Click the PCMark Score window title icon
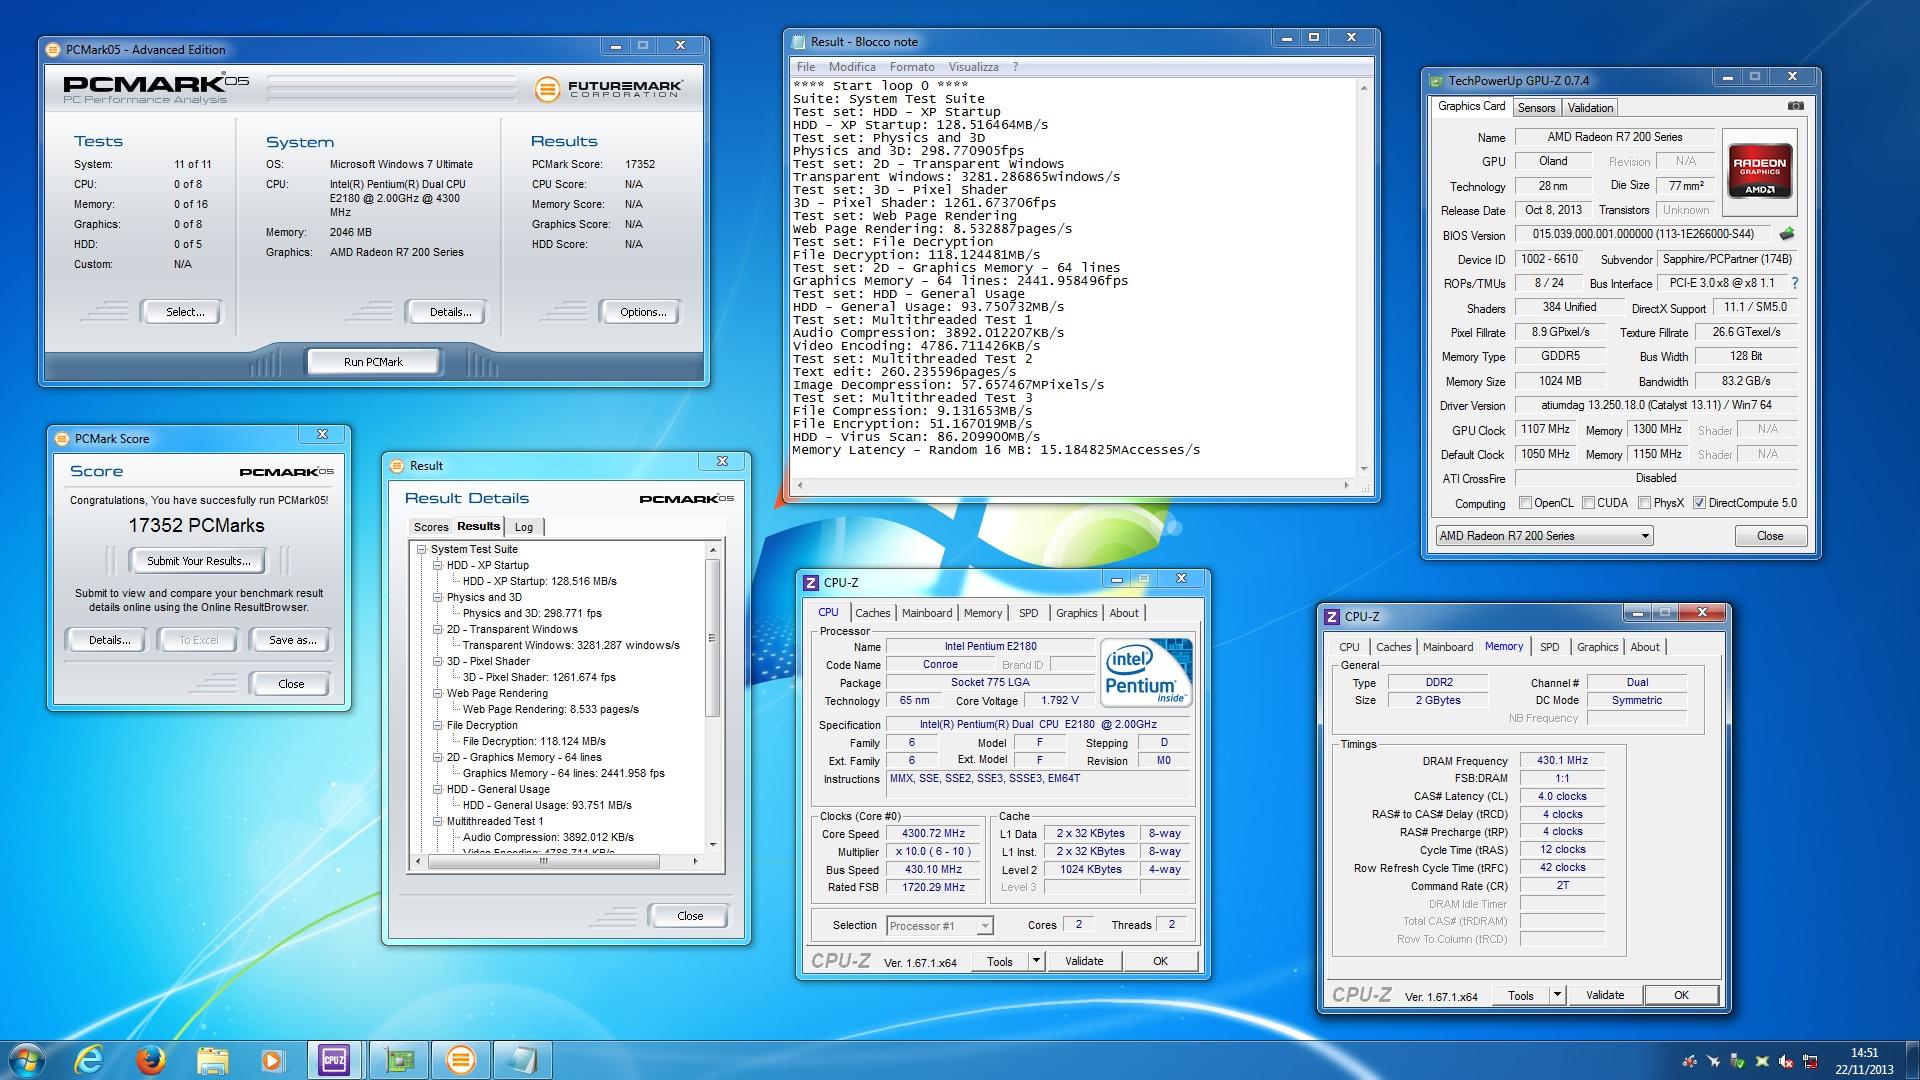The width and height of the screenshot is (1920, 1080). (62, 438)
